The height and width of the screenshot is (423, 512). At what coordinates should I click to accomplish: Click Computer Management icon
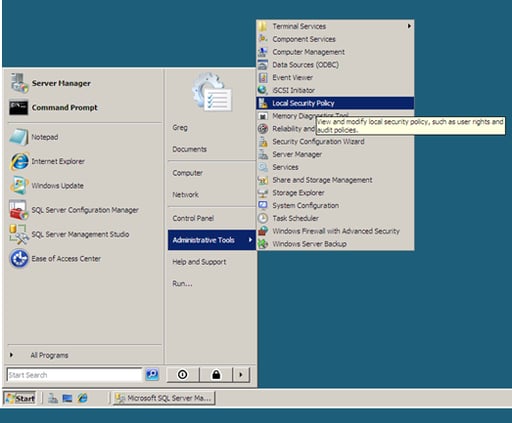(x=263, y=52)
